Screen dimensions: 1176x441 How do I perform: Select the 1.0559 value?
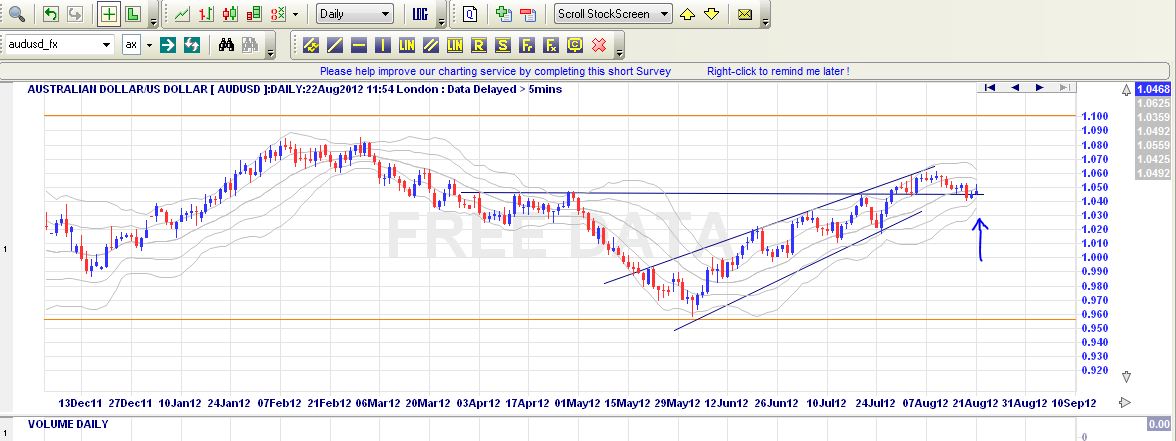coord(1154,146)
